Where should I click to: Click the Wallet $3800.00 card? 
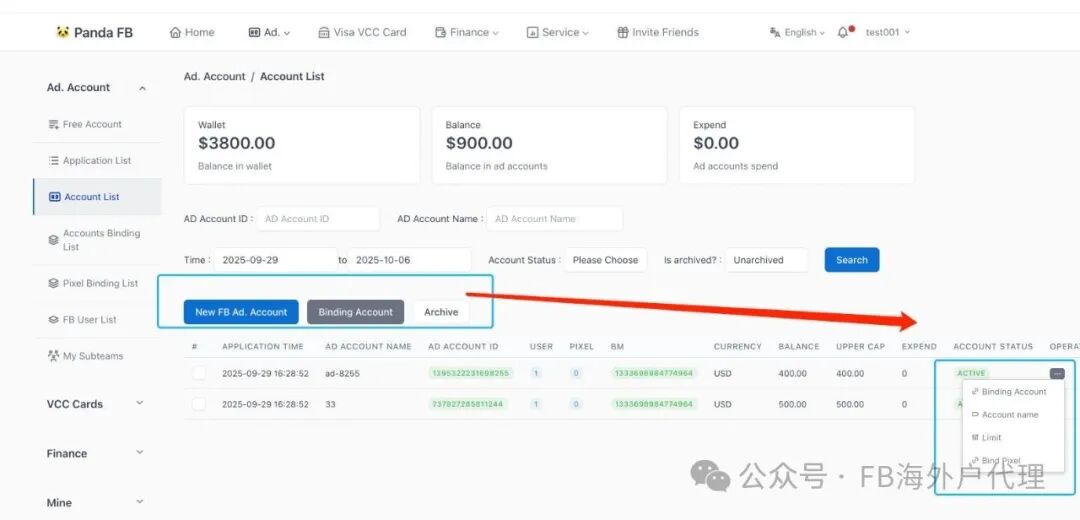click(302, 145)
